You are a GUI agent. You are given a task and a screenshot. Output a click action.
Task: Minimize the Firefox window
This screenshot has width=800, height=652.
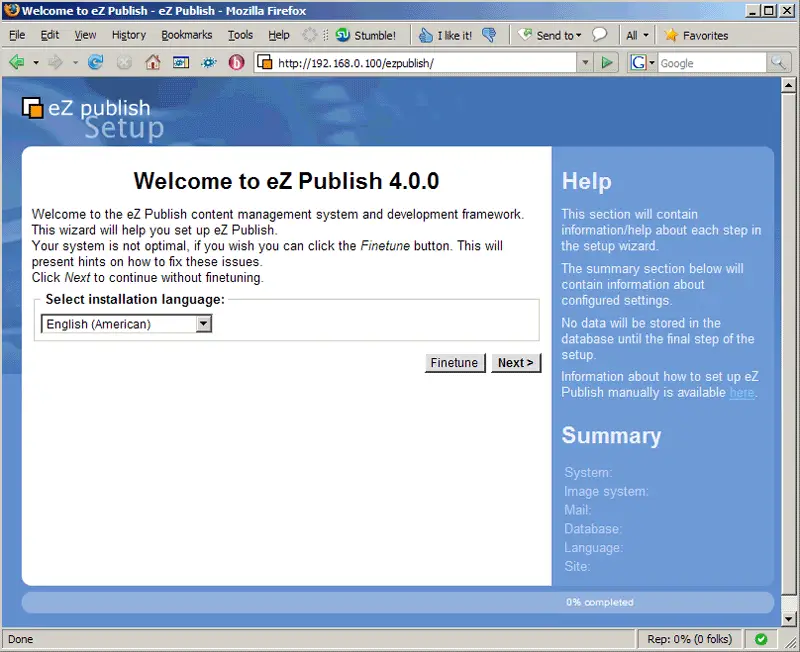pyautogui.click(x=753, y=11)
